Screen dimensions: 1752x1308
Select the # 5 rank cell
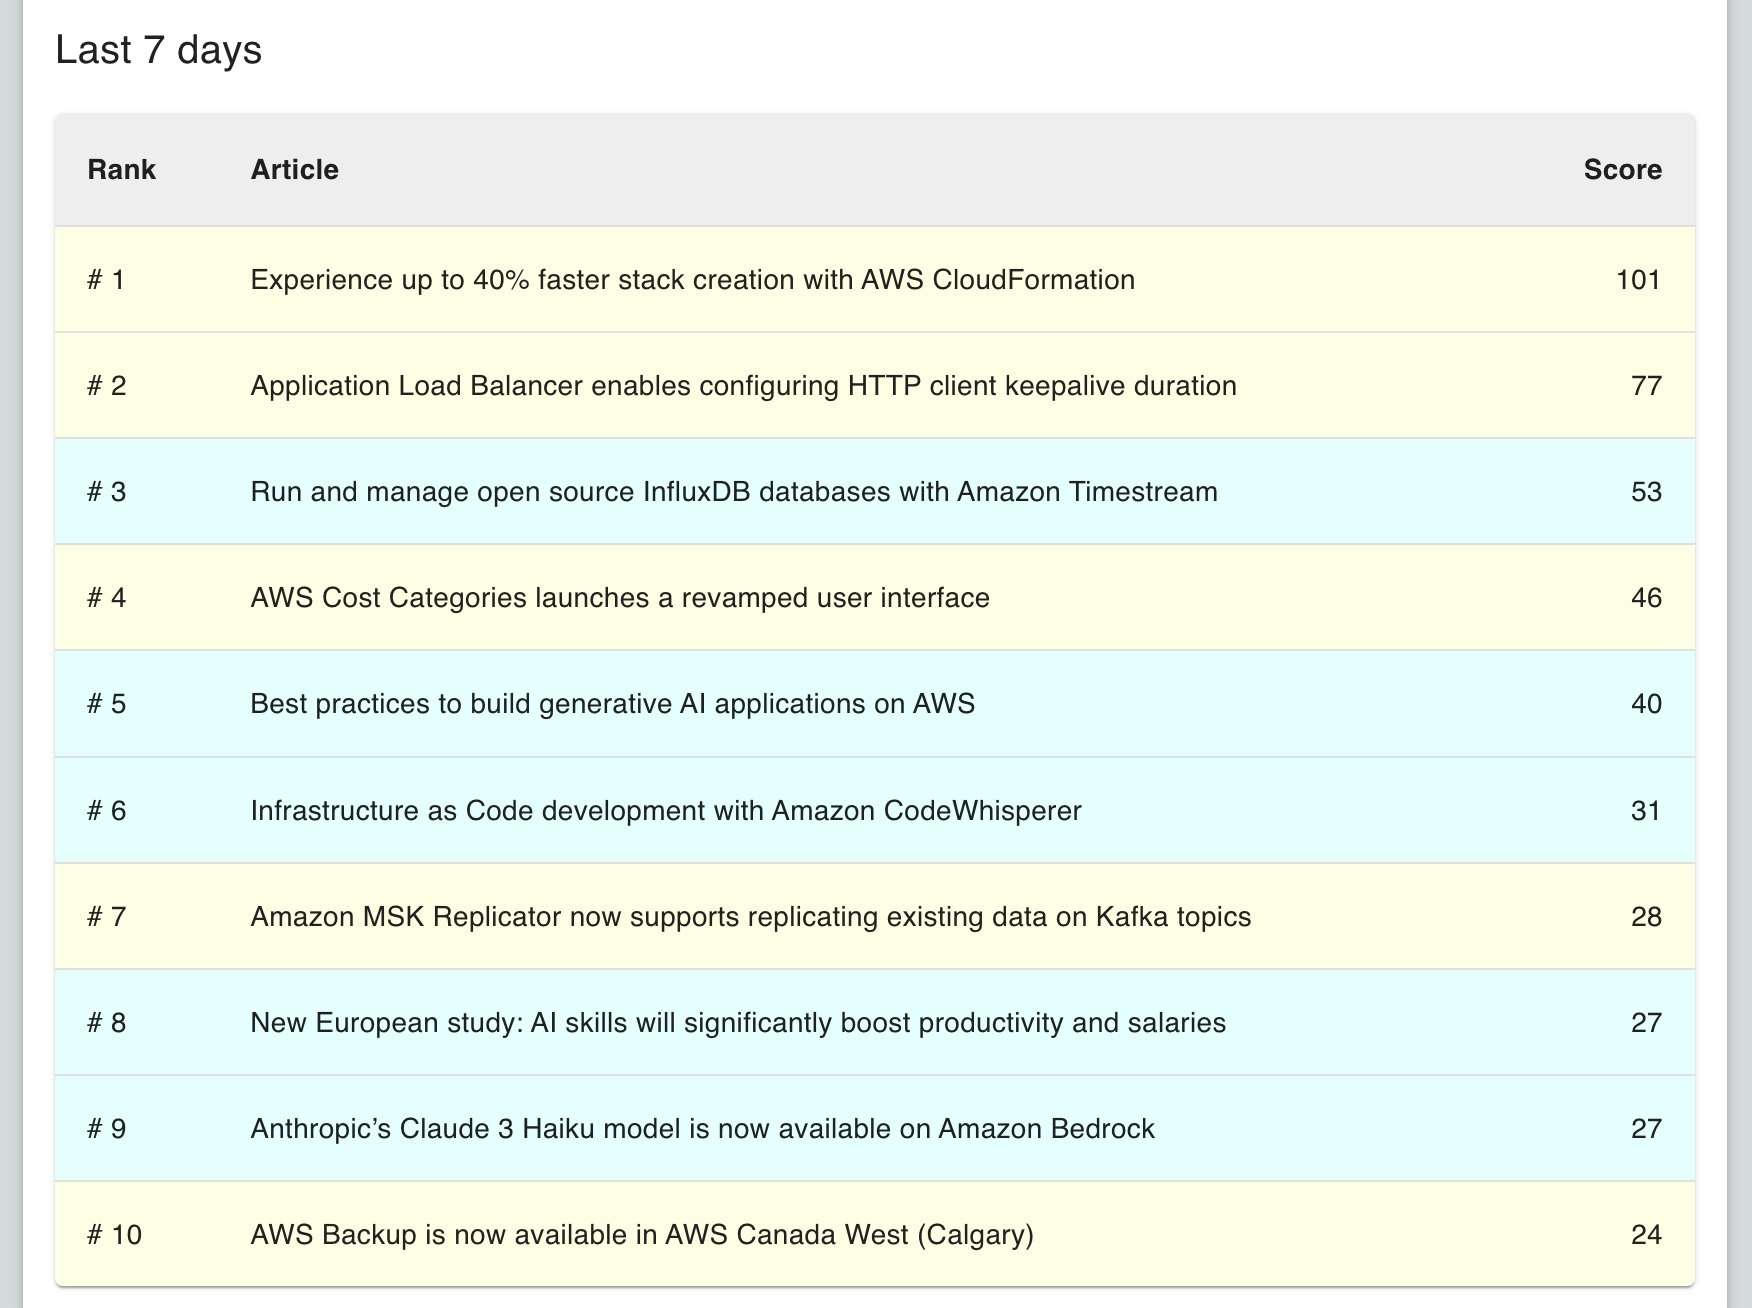[106, 704]
